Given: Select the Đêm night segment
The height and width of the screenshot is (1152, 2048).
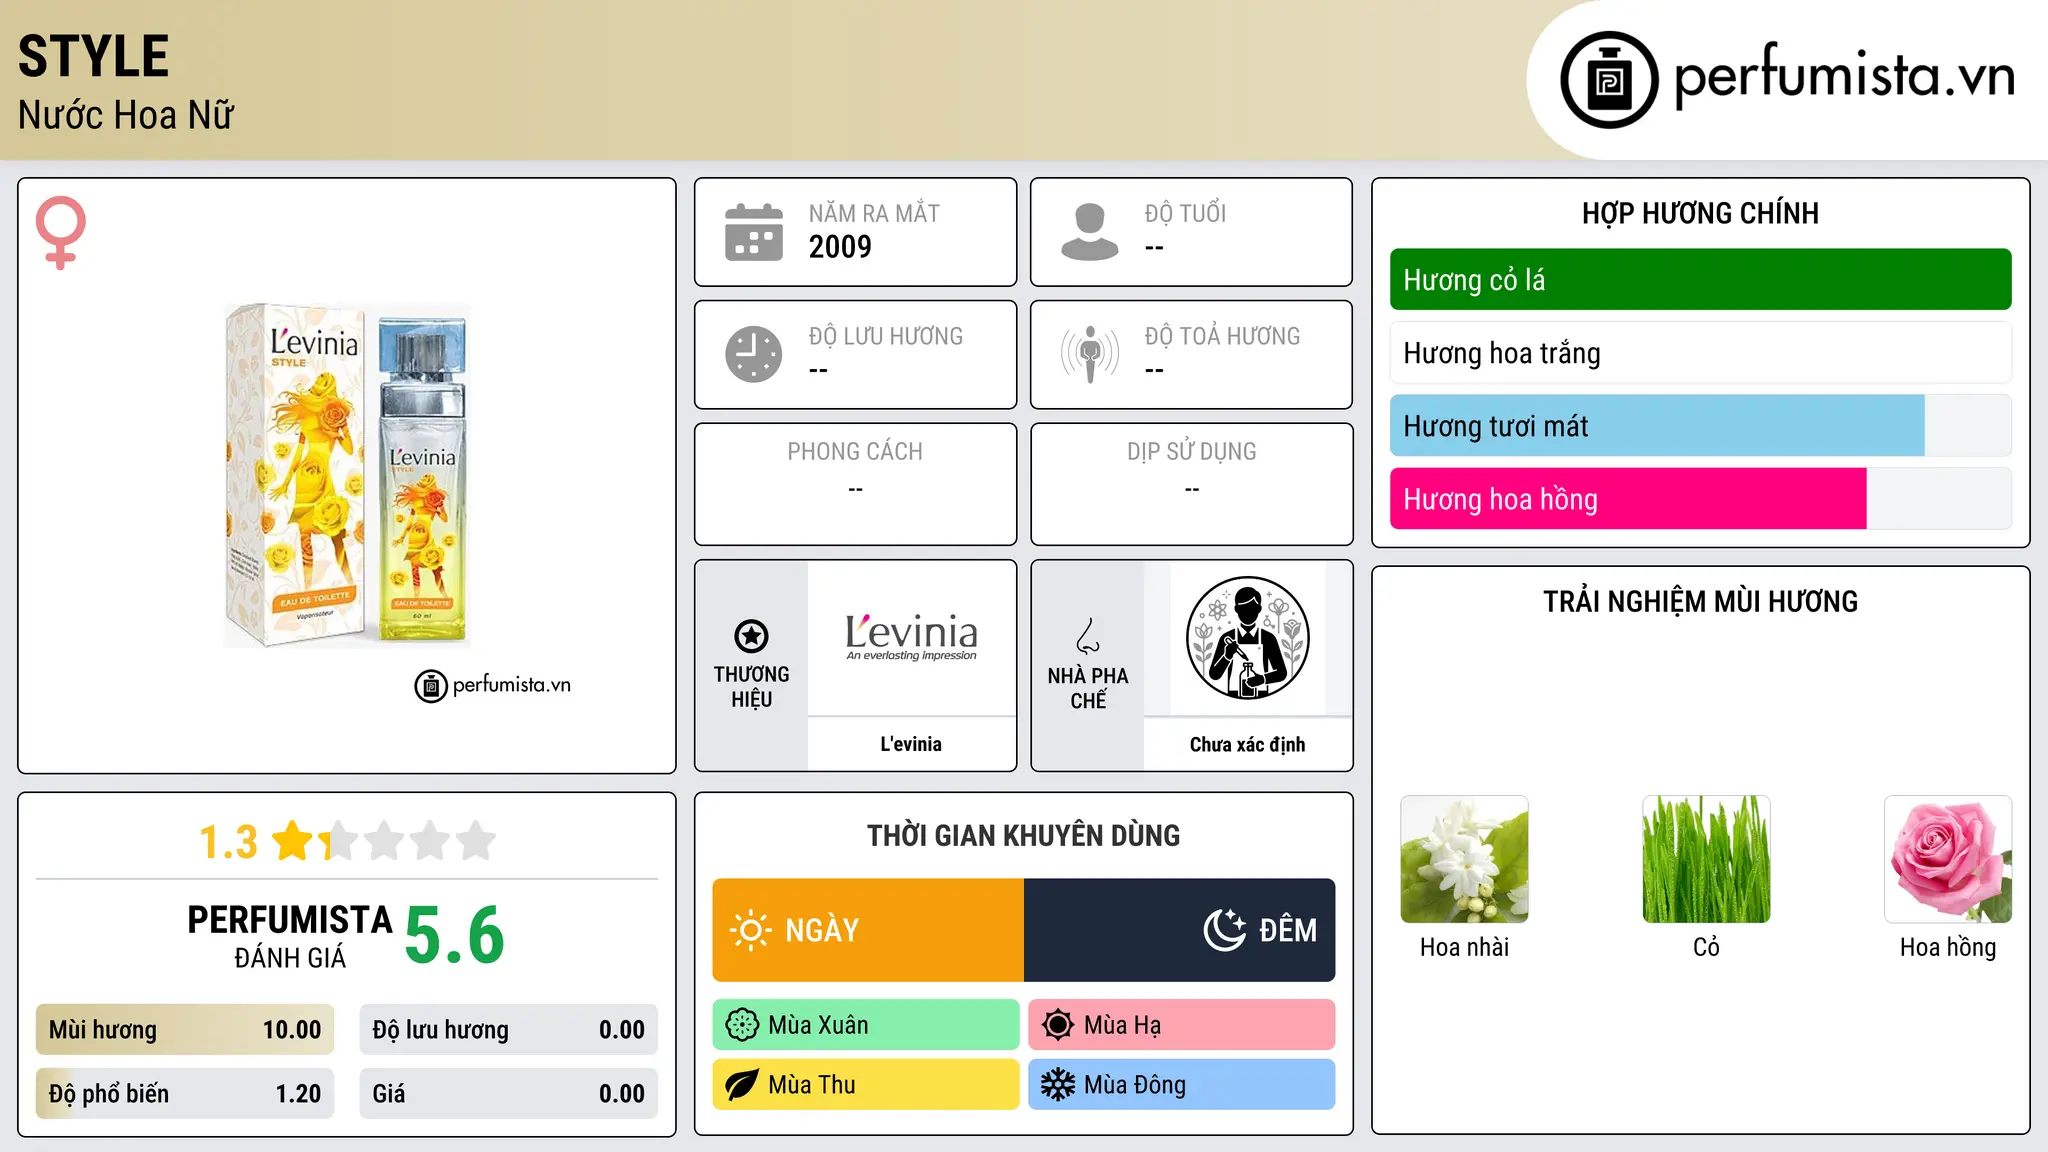Looking at the screenshot, I should [1180, 930].
